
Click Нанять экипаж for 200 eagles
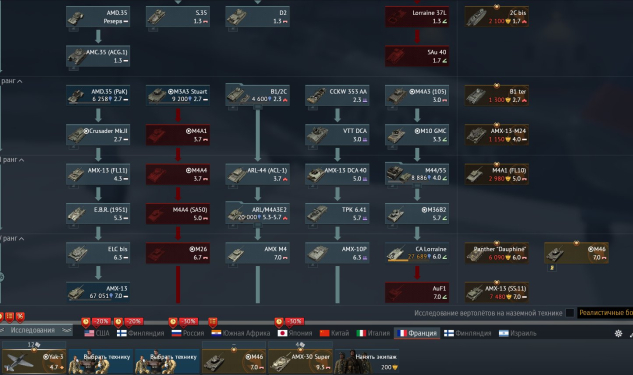[x=367, y=361]
